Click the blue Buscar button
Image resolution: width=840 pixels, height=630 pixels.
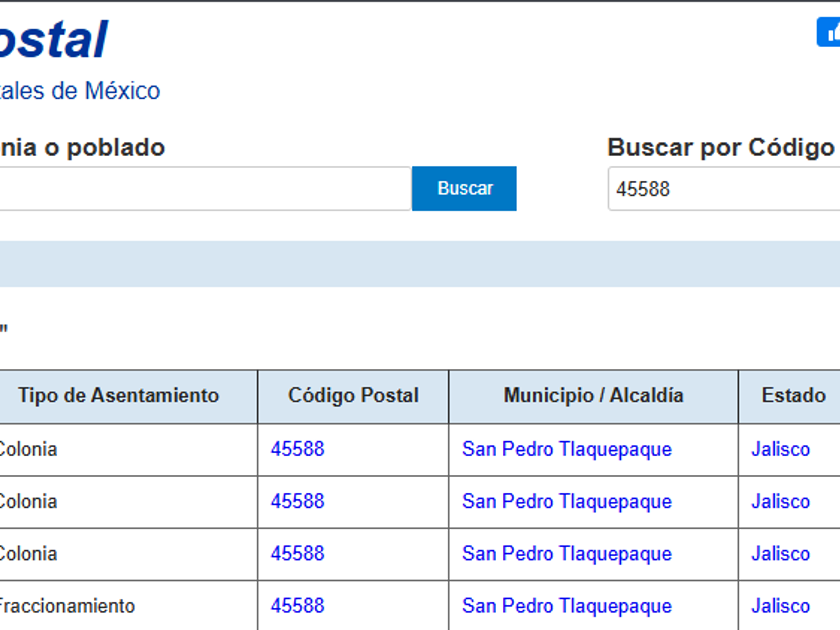[464, 189]
